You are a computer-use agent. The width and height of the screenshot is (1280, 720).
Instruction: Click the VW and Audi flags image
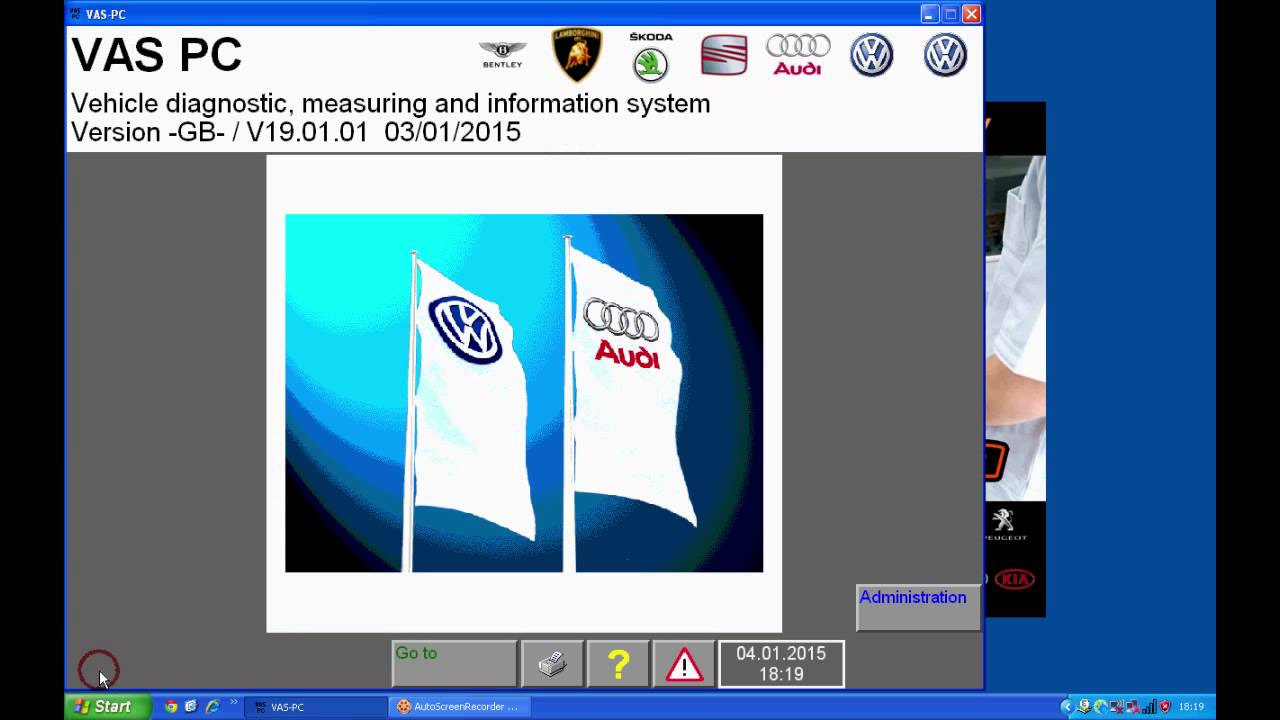(x=524, y=393)
